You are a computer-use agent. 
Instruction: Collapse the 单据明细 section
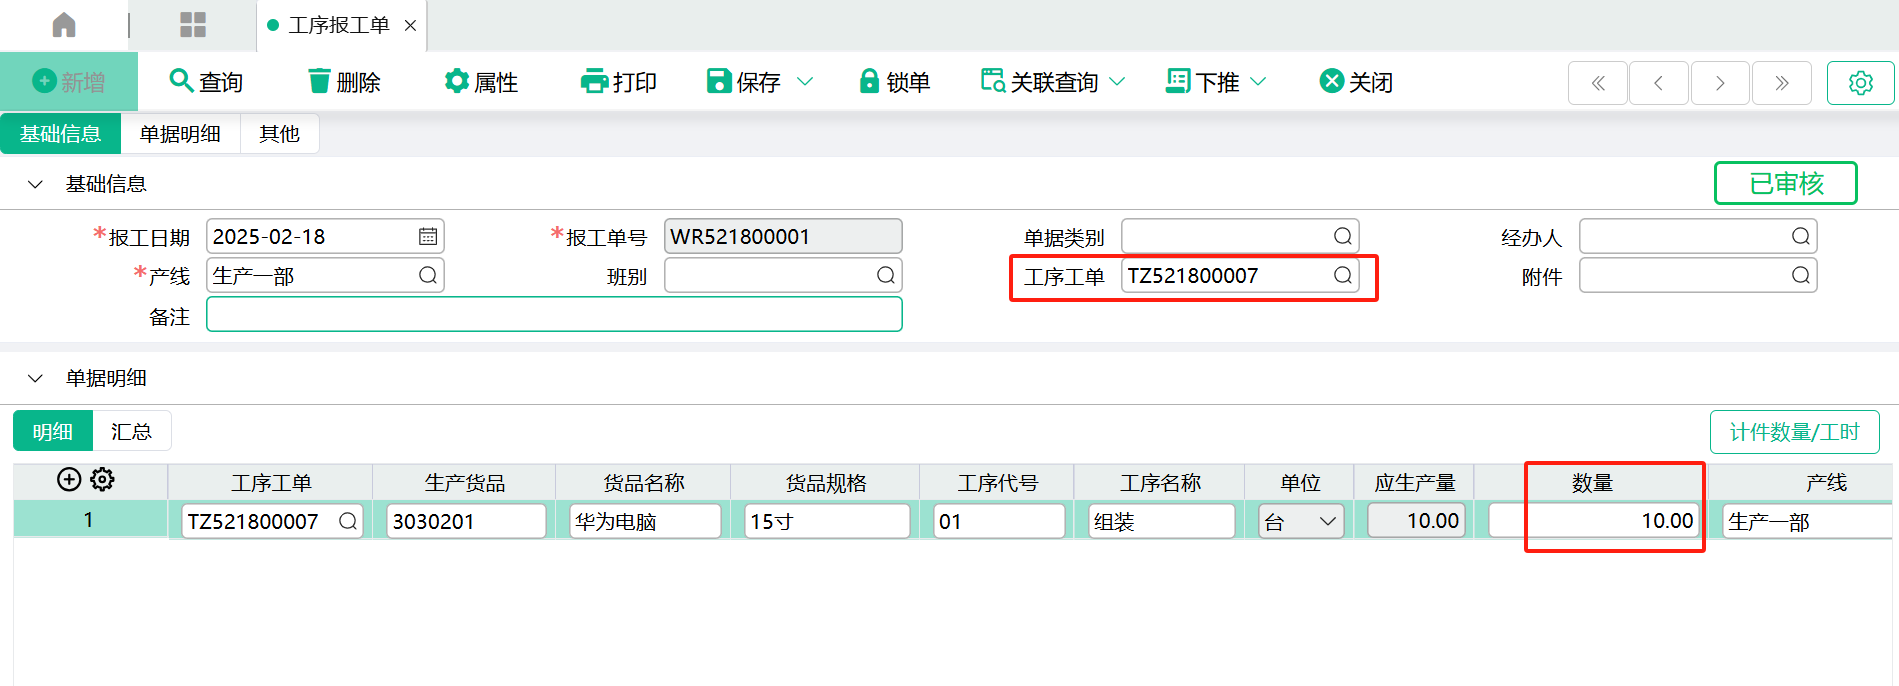(x=35, y=378)
